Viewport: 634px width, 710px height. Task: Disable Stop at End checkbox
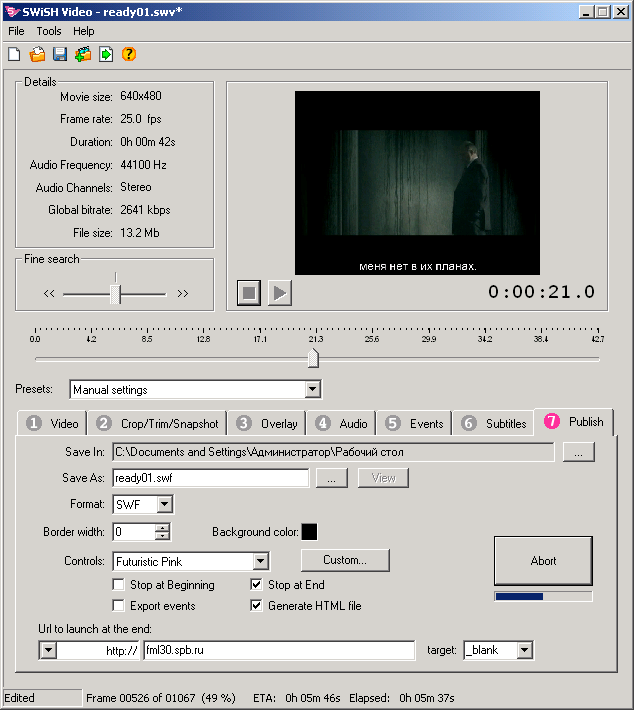256,585
